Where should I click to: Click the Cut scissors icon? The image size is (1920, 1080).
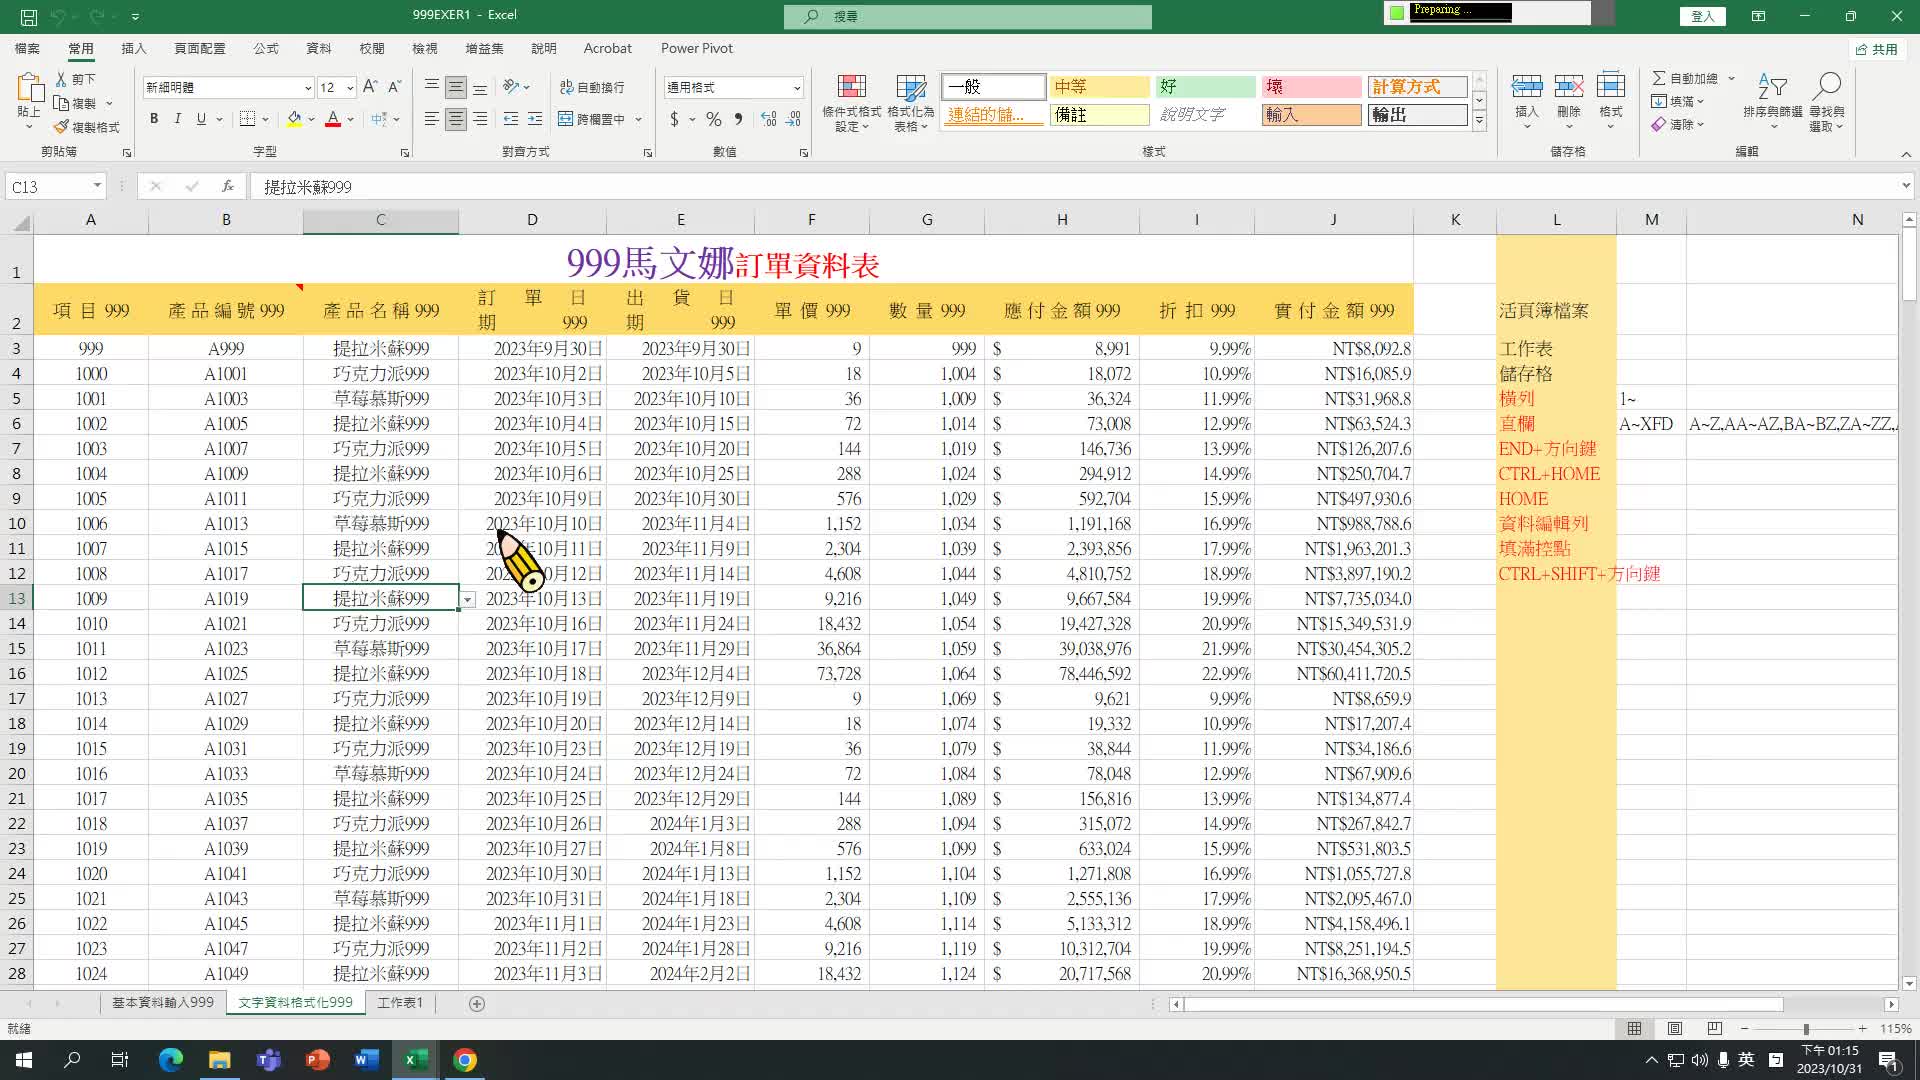pyautogui.click(x=62, y=79)
